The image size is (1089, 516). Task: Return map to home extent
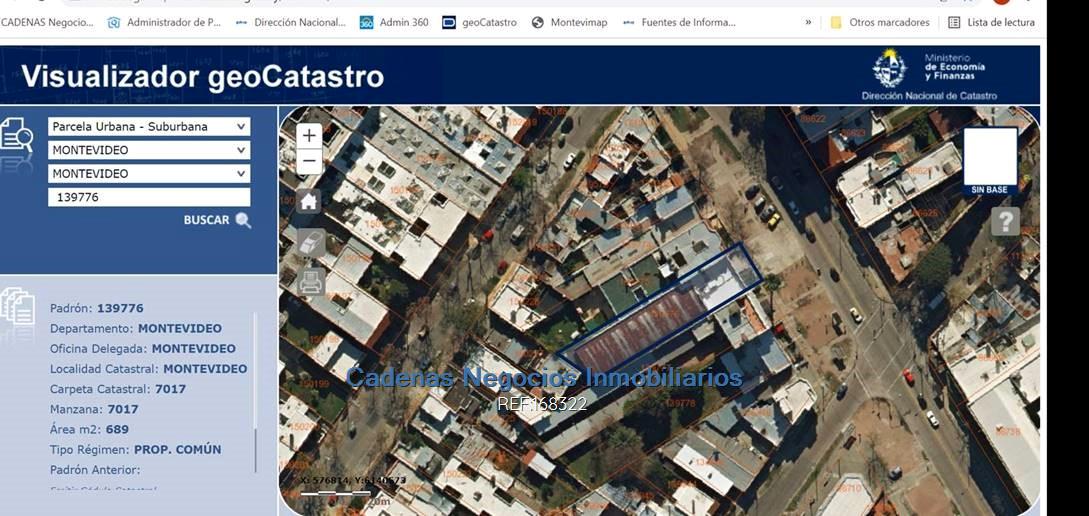click(x=309, y=201)
